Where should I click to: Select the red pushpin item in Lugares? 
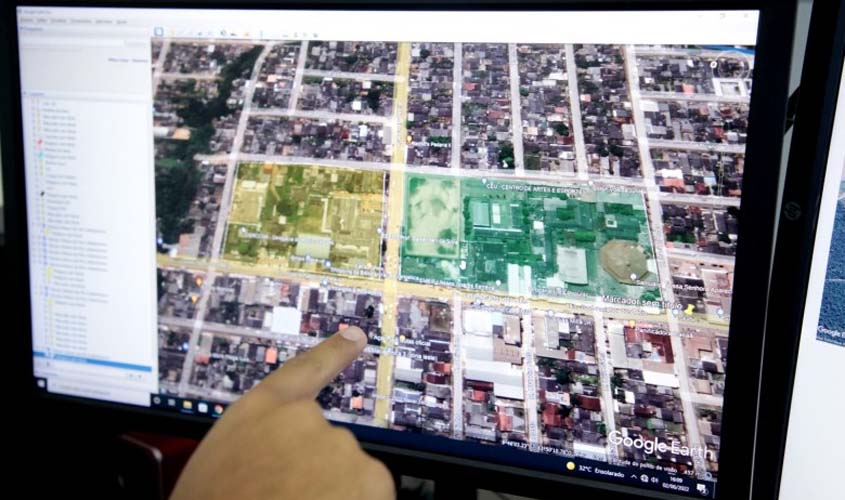point(40,143)
